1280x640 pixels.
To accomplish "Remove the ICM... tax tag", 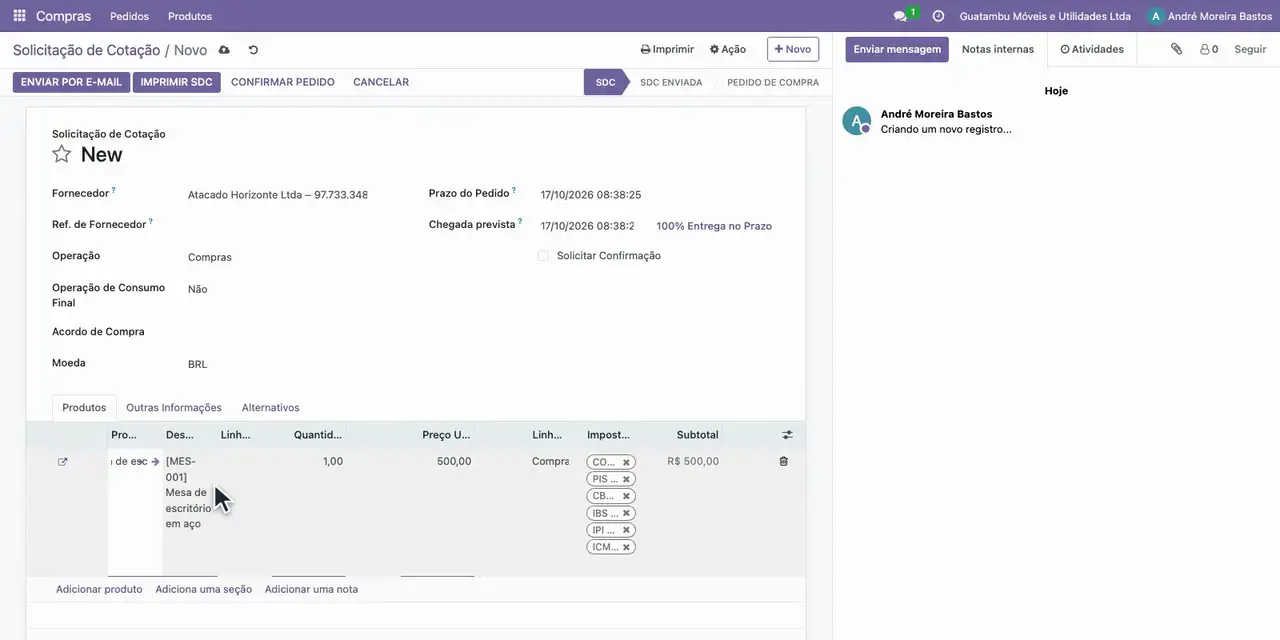I will (626, 547).
